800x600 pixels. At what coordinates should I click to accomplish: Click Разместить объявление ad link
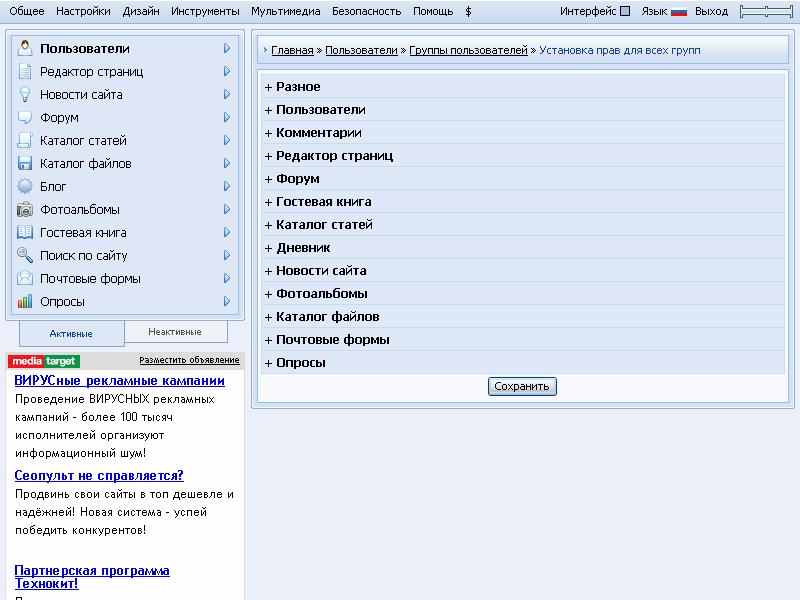click(189, 360)
